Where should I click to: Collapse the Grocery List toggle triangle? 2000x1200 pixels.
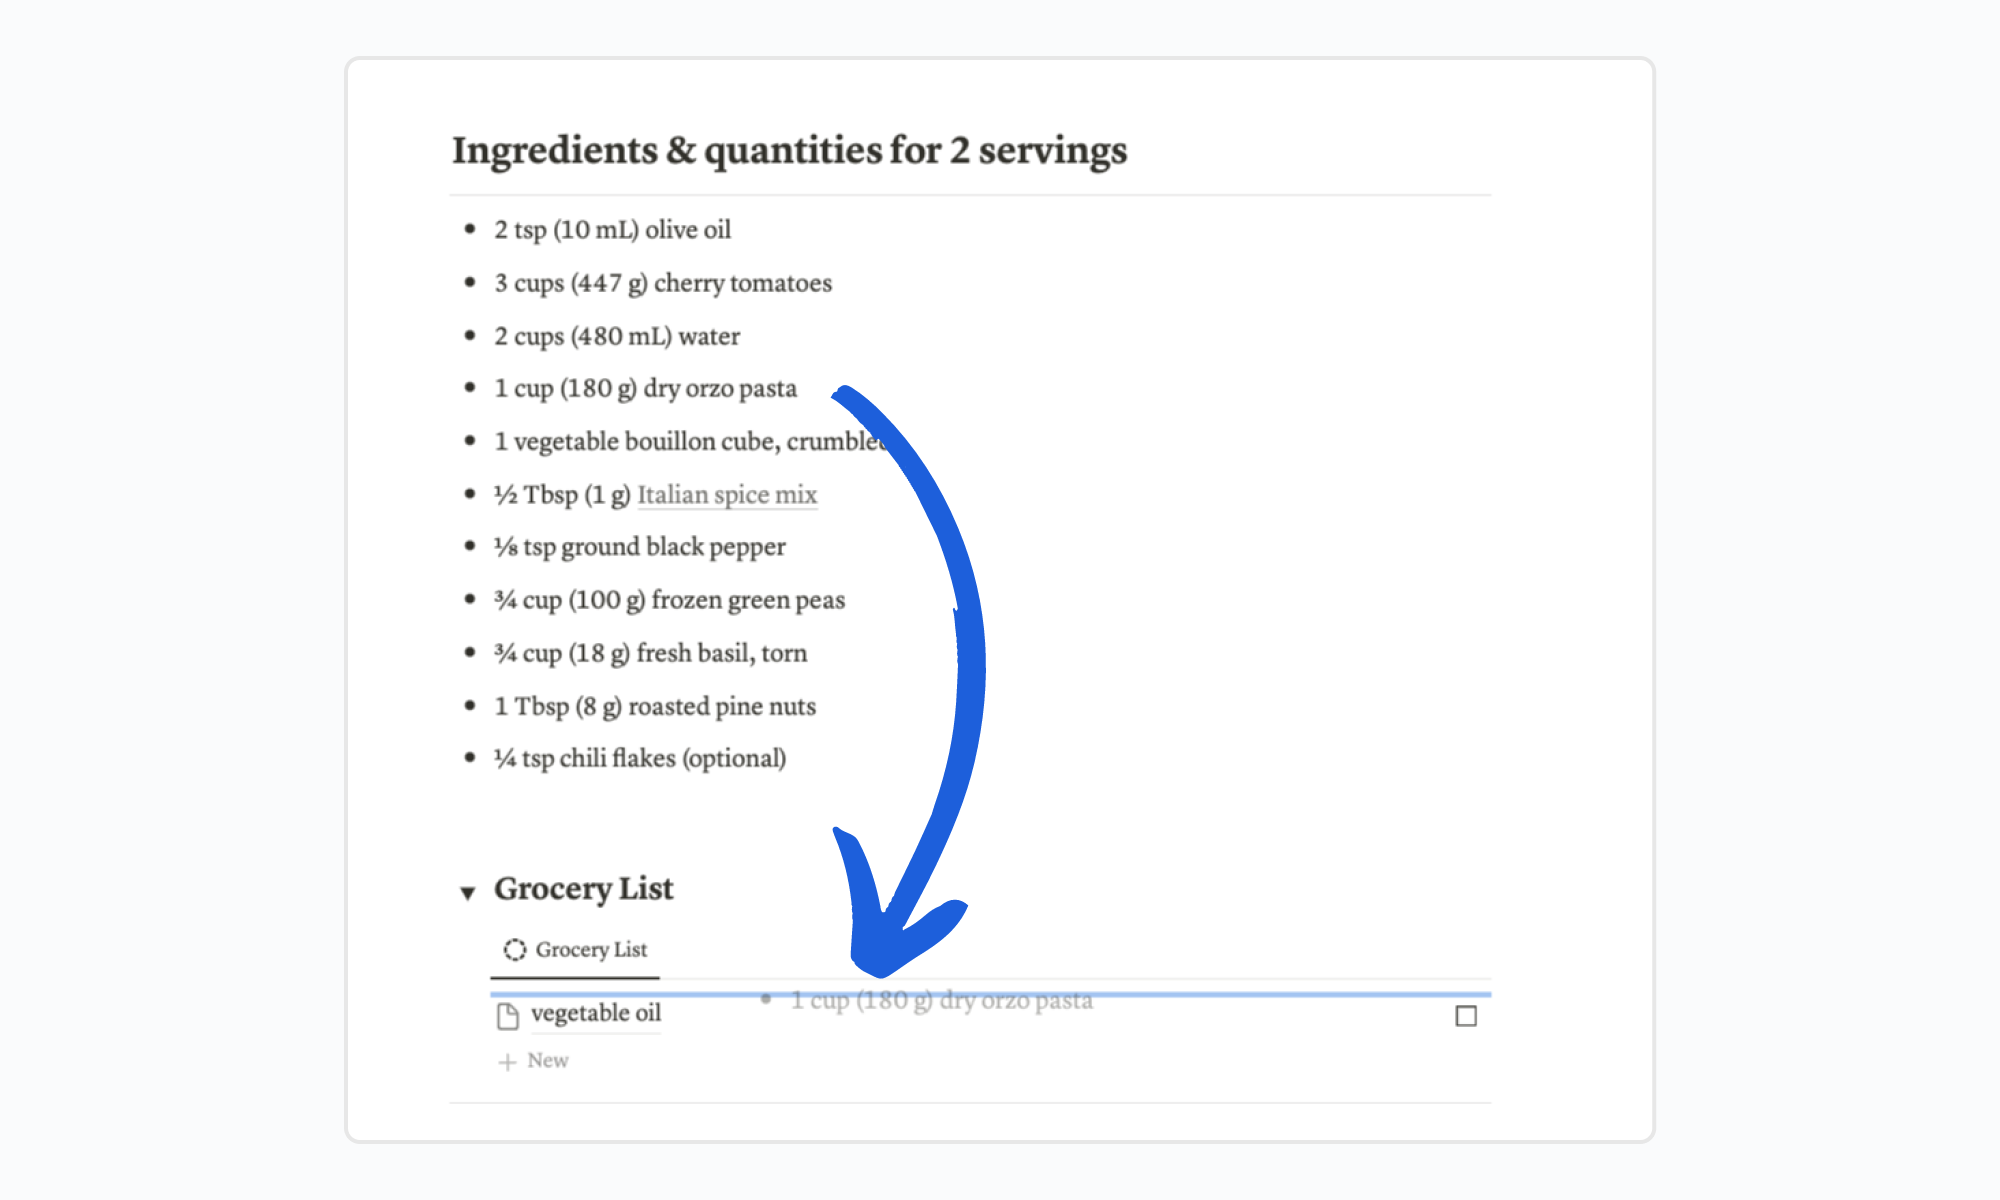pyautogui.click(x=467, y=892)
